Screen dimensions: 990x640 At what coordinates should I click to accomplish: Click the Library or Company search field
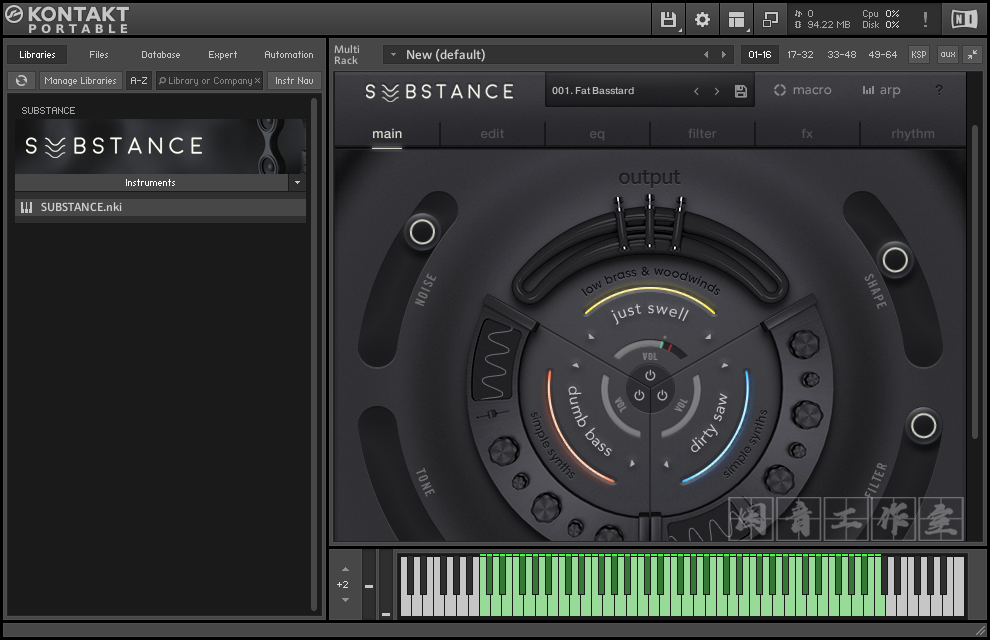pyautogui.click(x=209, y=80)
